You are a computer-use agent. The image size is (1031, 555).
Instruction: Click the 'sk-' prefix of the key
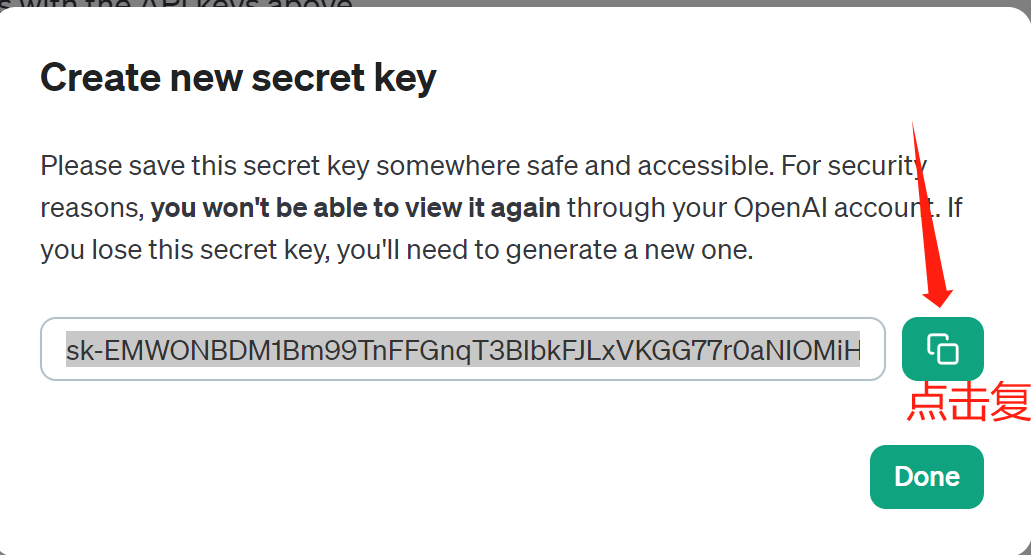(84, 350)
